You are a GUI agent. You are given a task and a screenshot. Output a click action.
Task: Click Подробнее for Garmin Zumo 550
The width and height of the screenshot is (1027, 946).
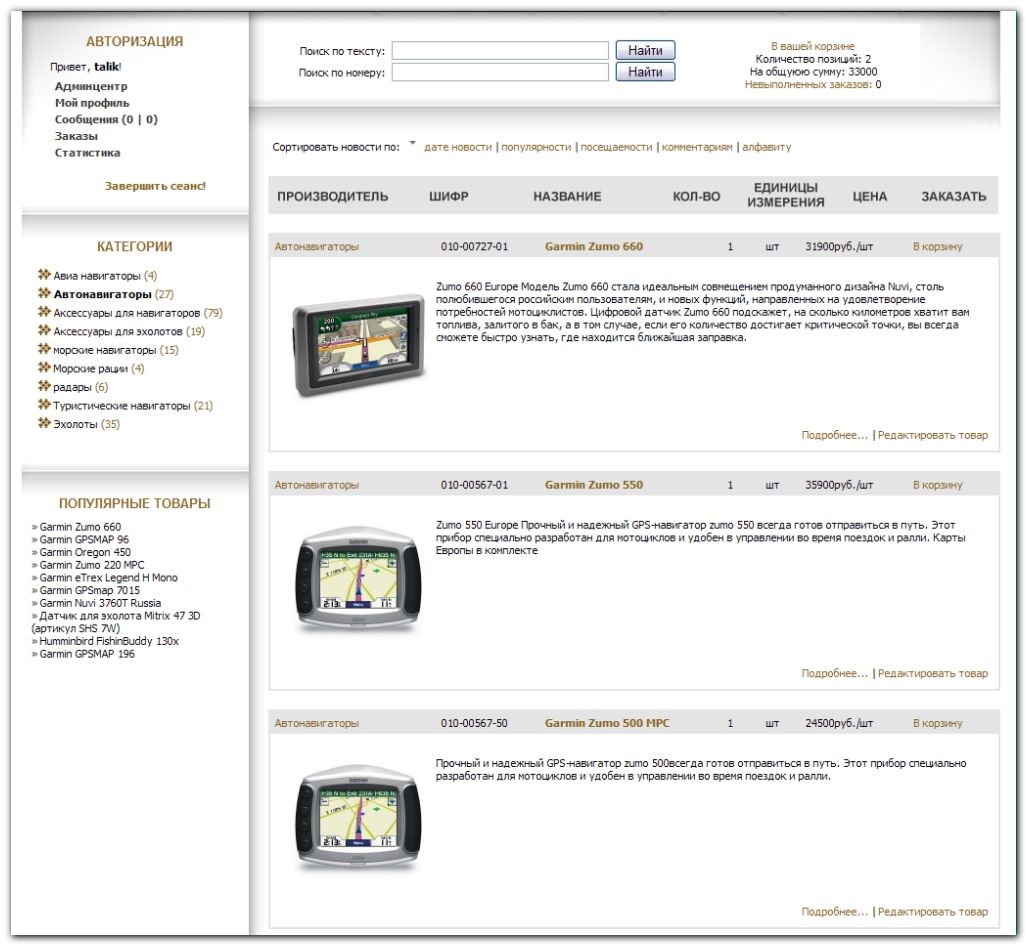click(x=834, y=673)
